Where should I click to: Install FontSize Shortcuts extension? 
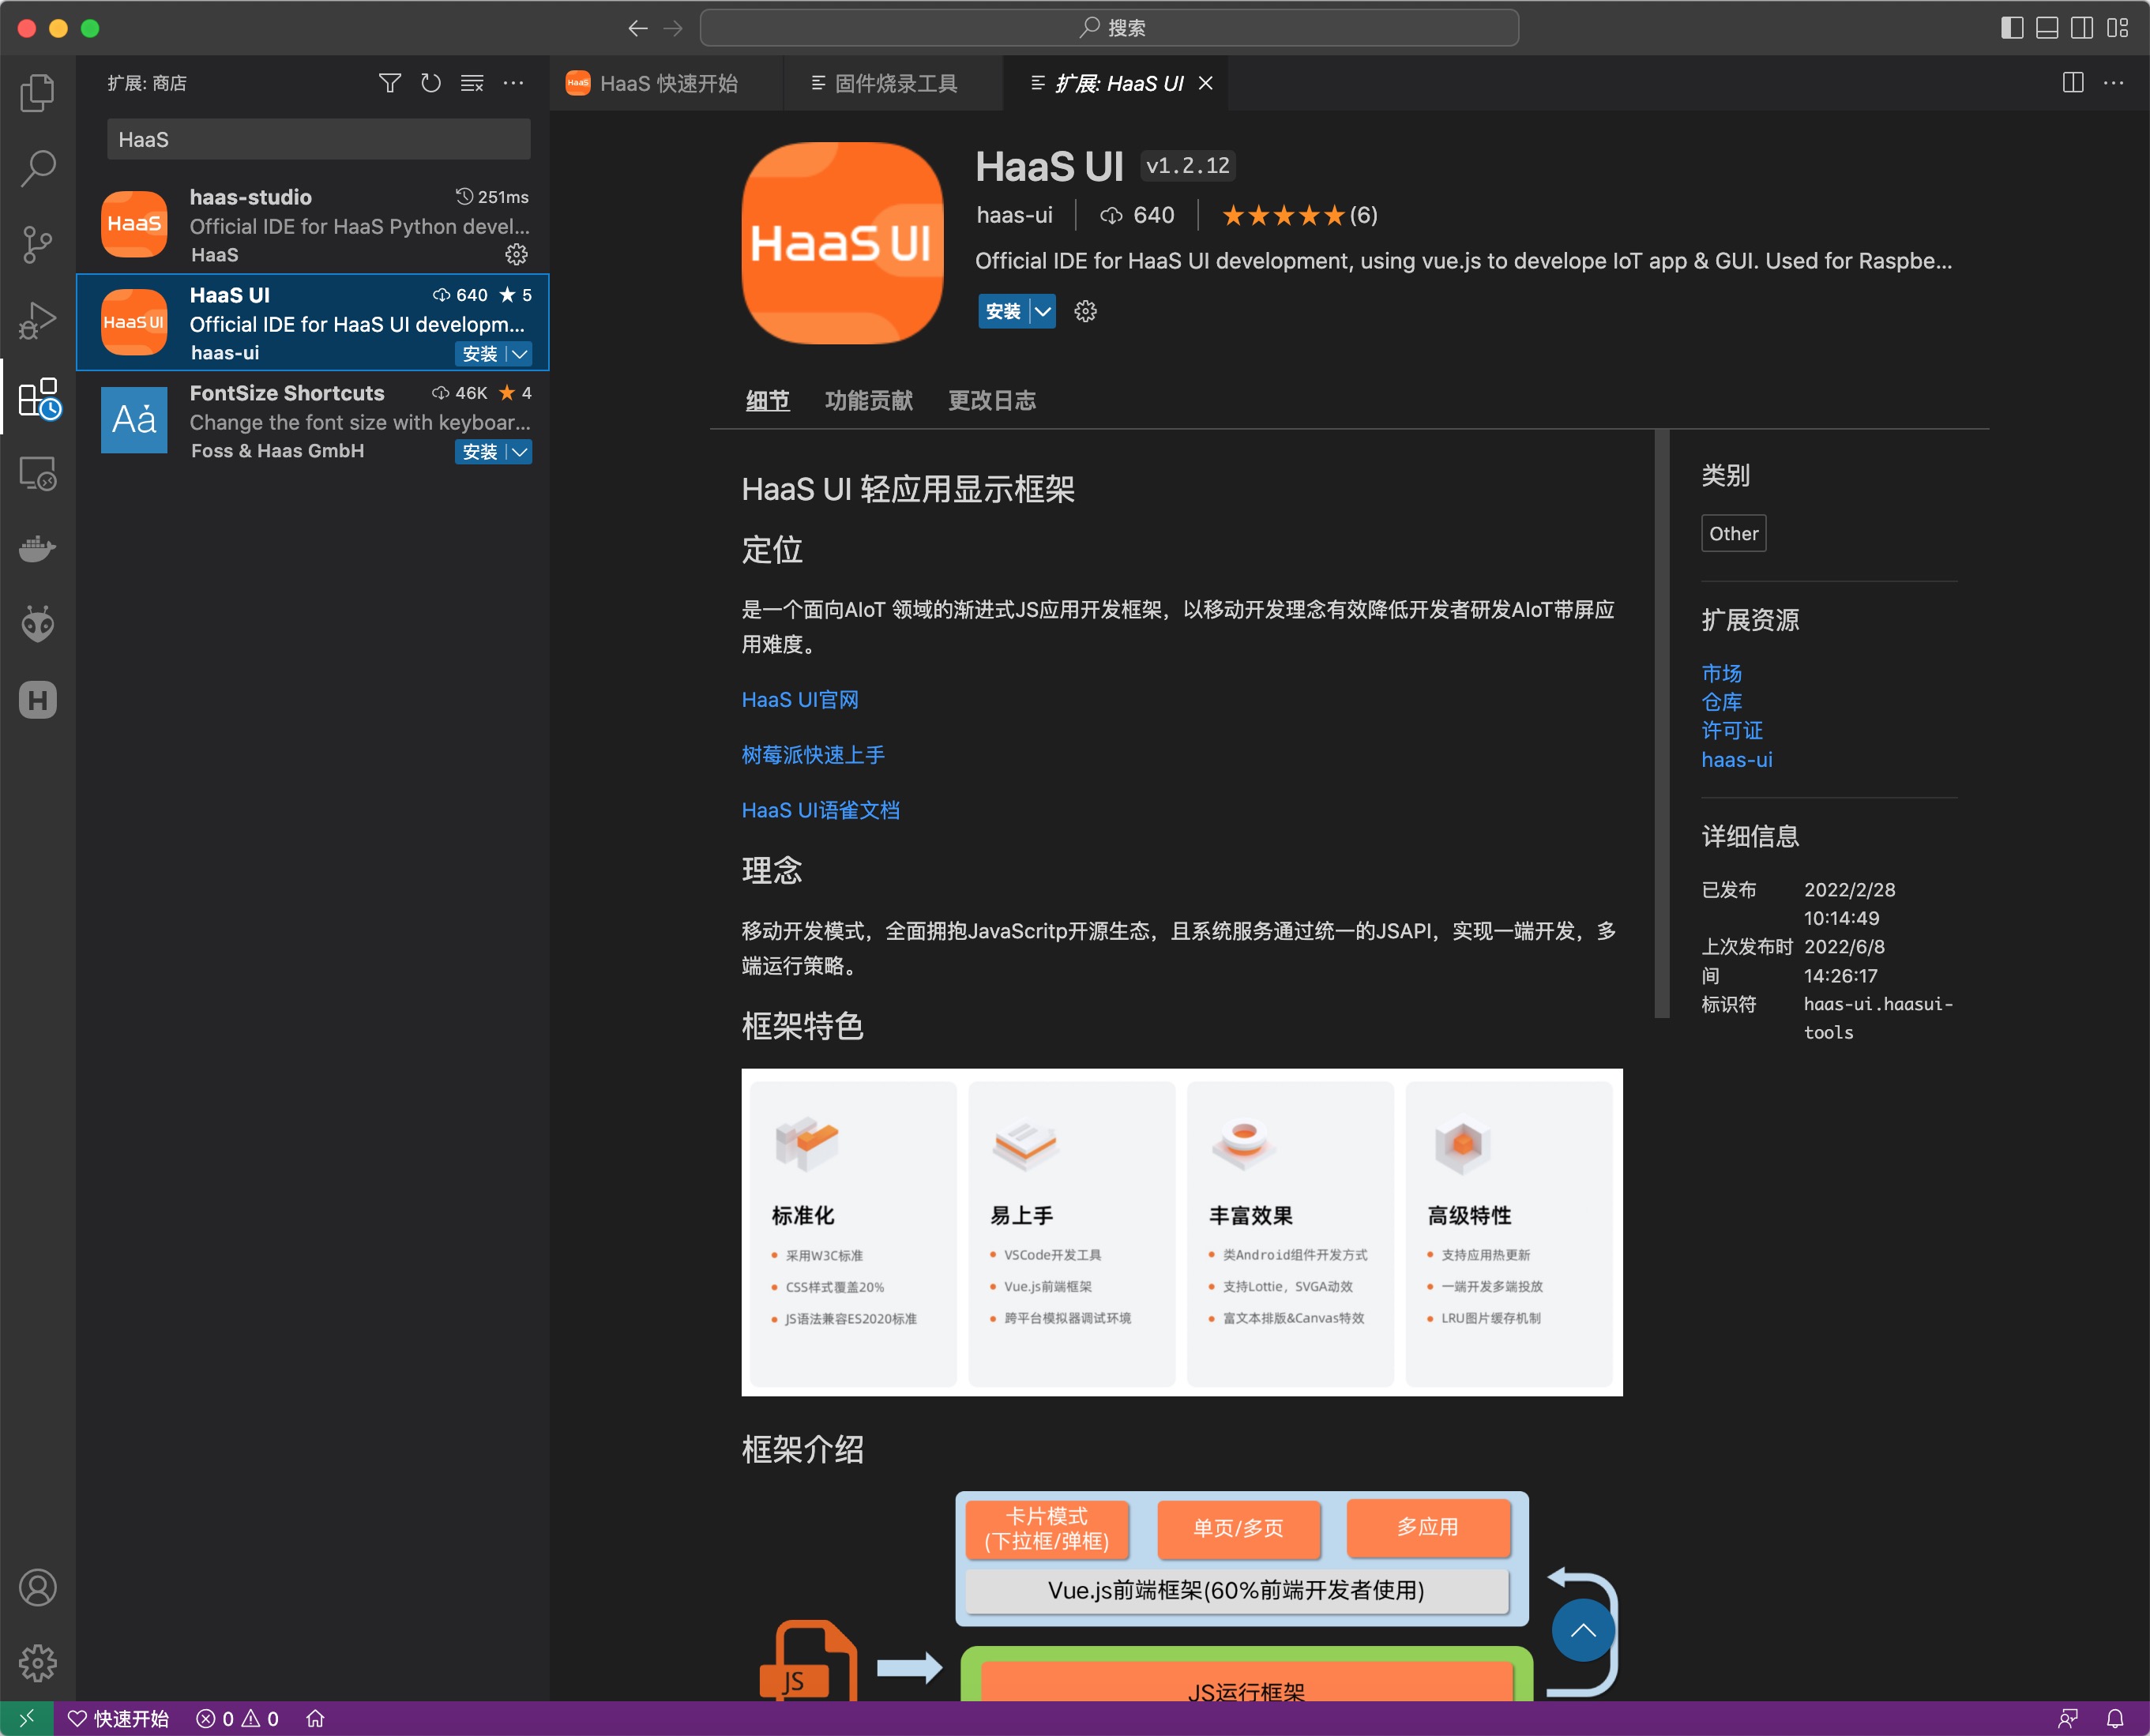point(480,452)
